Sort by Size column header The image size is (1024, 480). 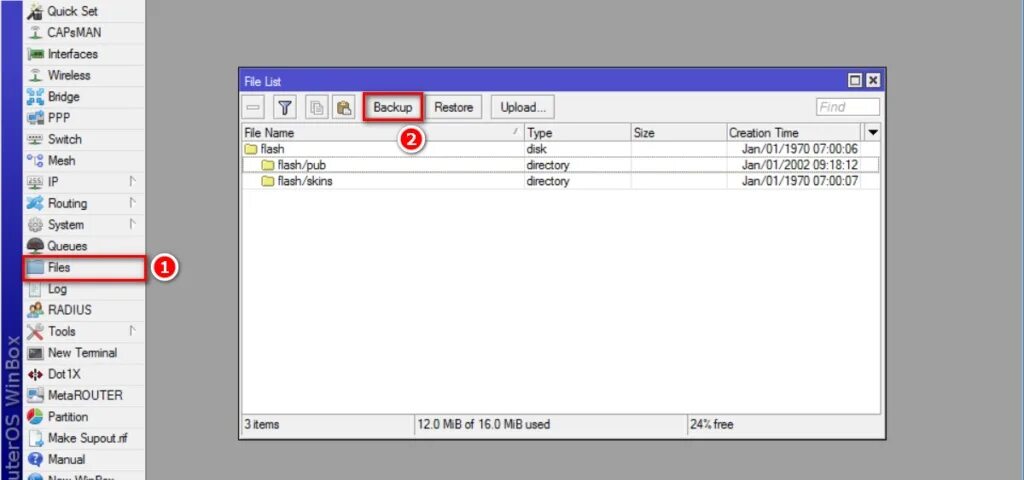679,133
